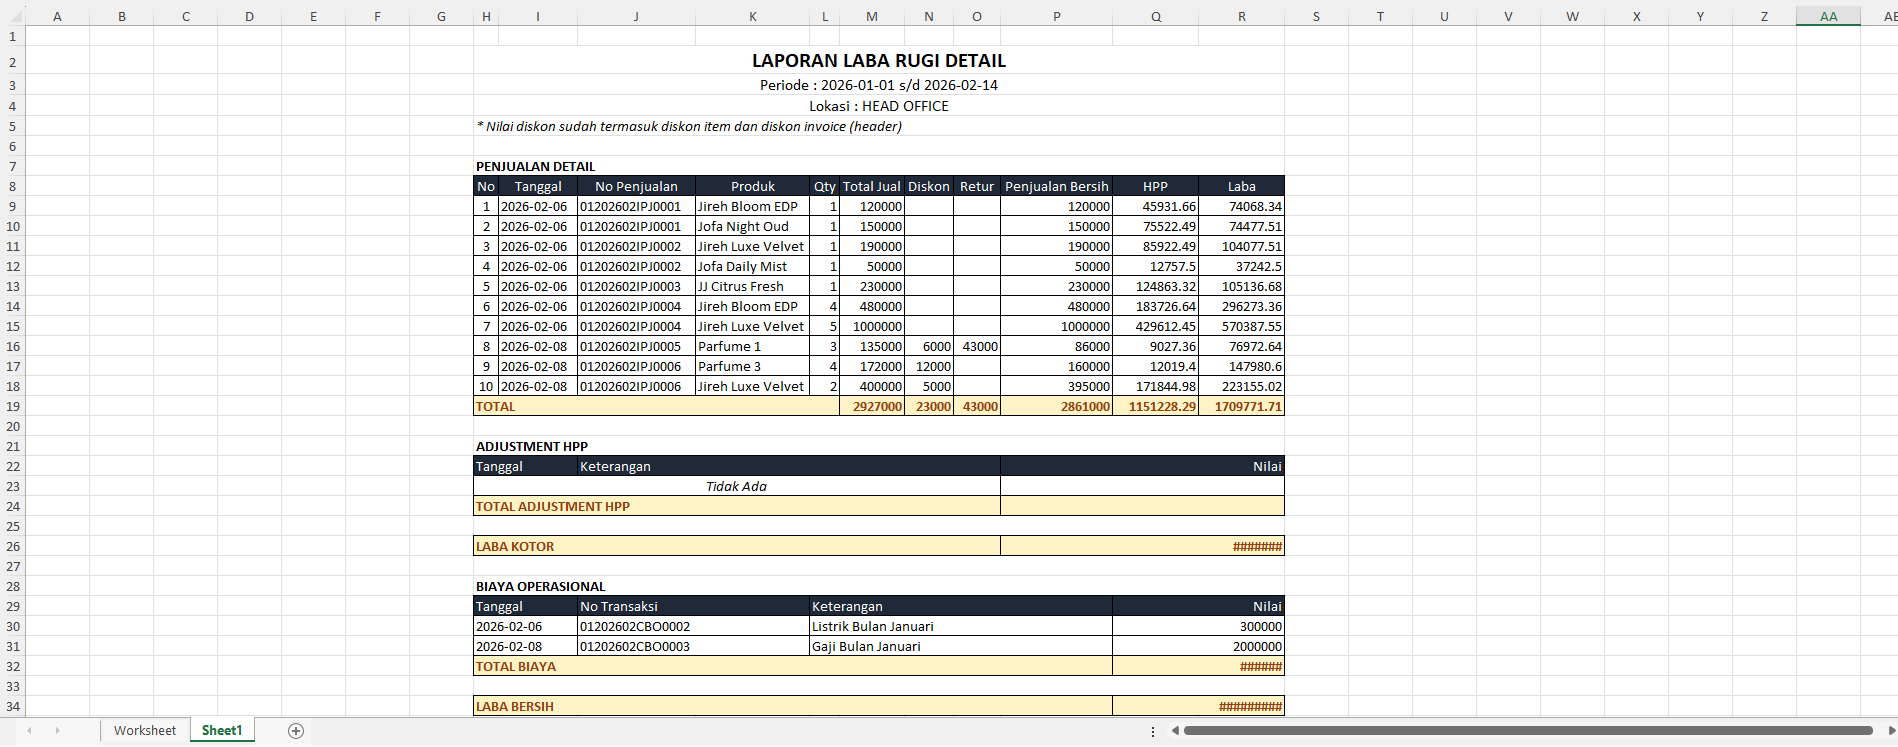
Task: Select the Sheet1 tab
Action: [222, 731]
